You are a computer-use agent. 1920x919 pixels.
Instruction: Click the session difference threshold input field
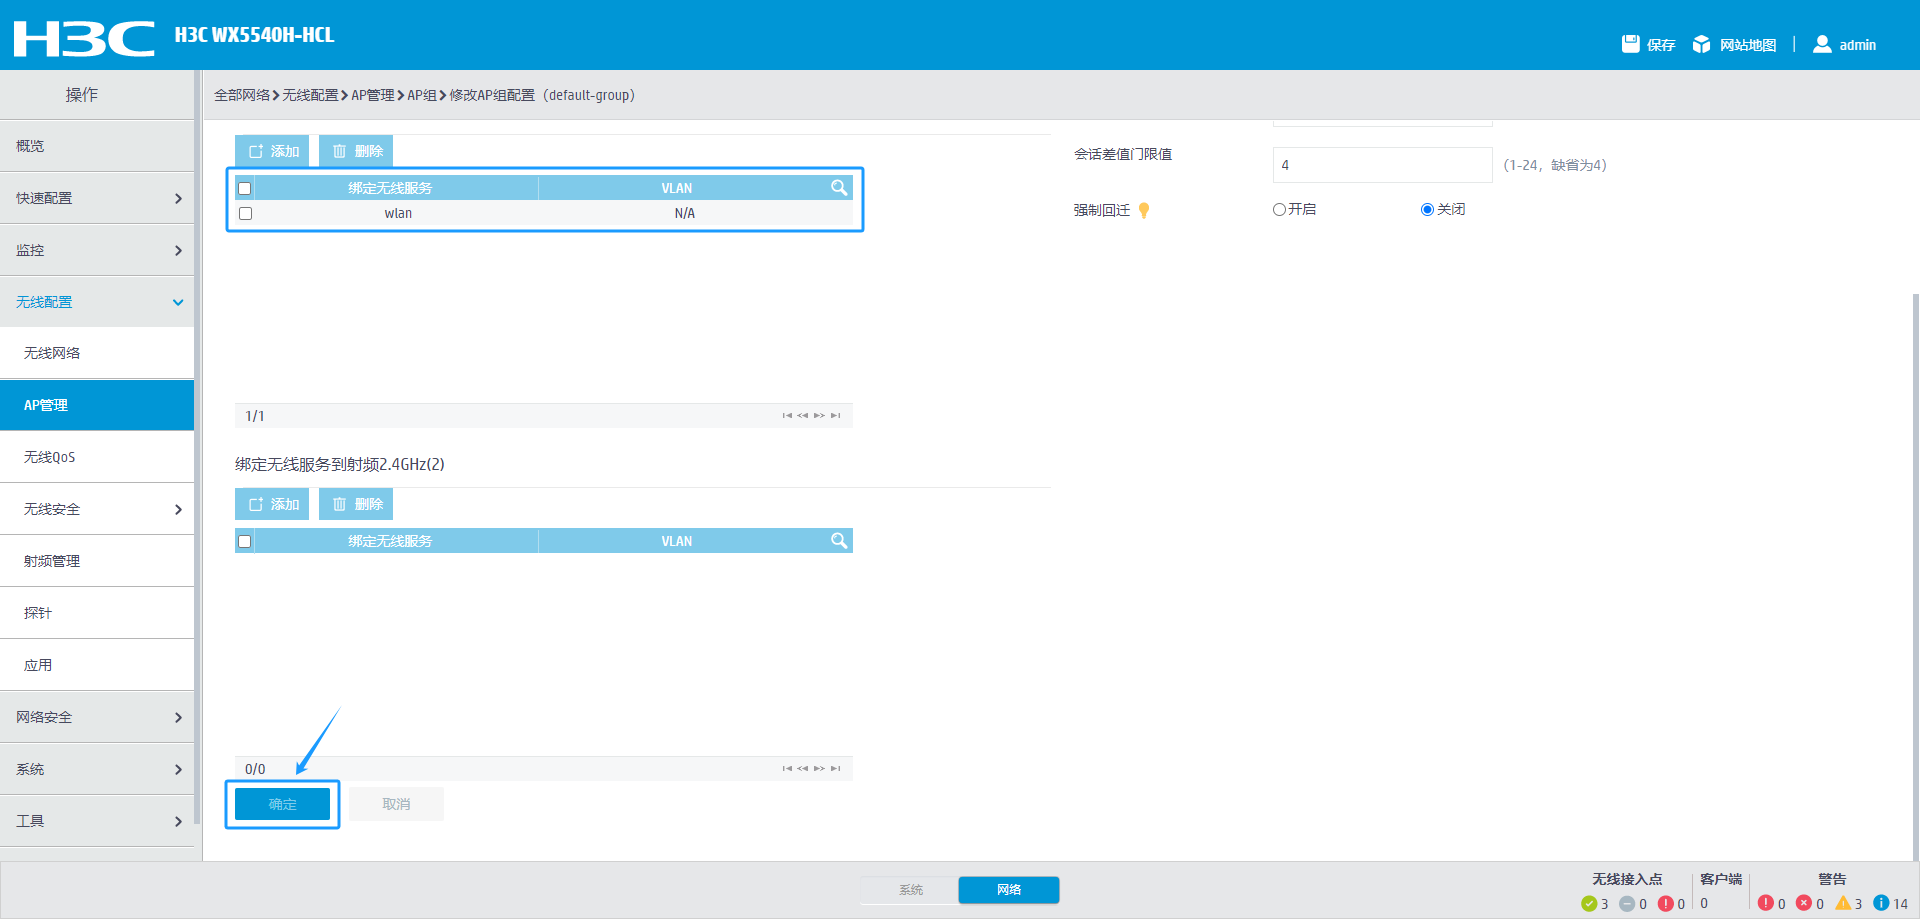[1381, 165]
